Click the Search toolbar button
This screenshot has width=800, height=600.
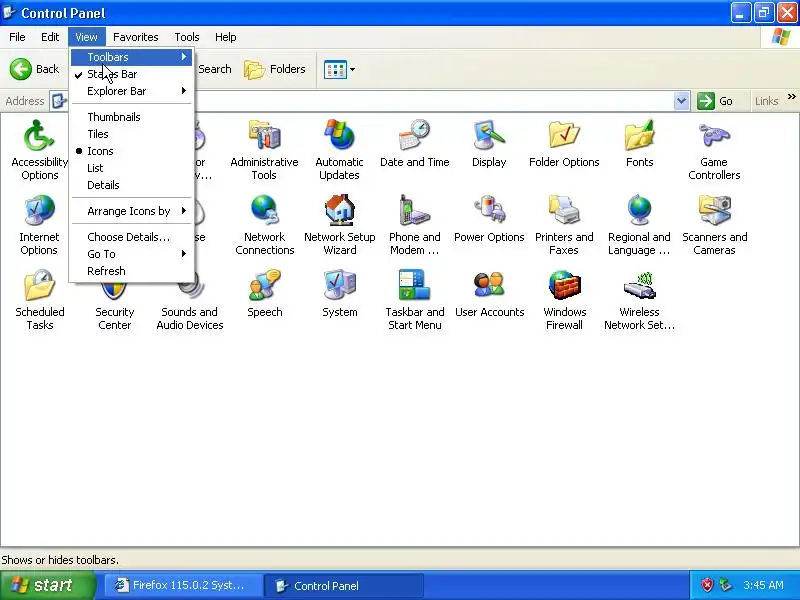click(214, 69)
